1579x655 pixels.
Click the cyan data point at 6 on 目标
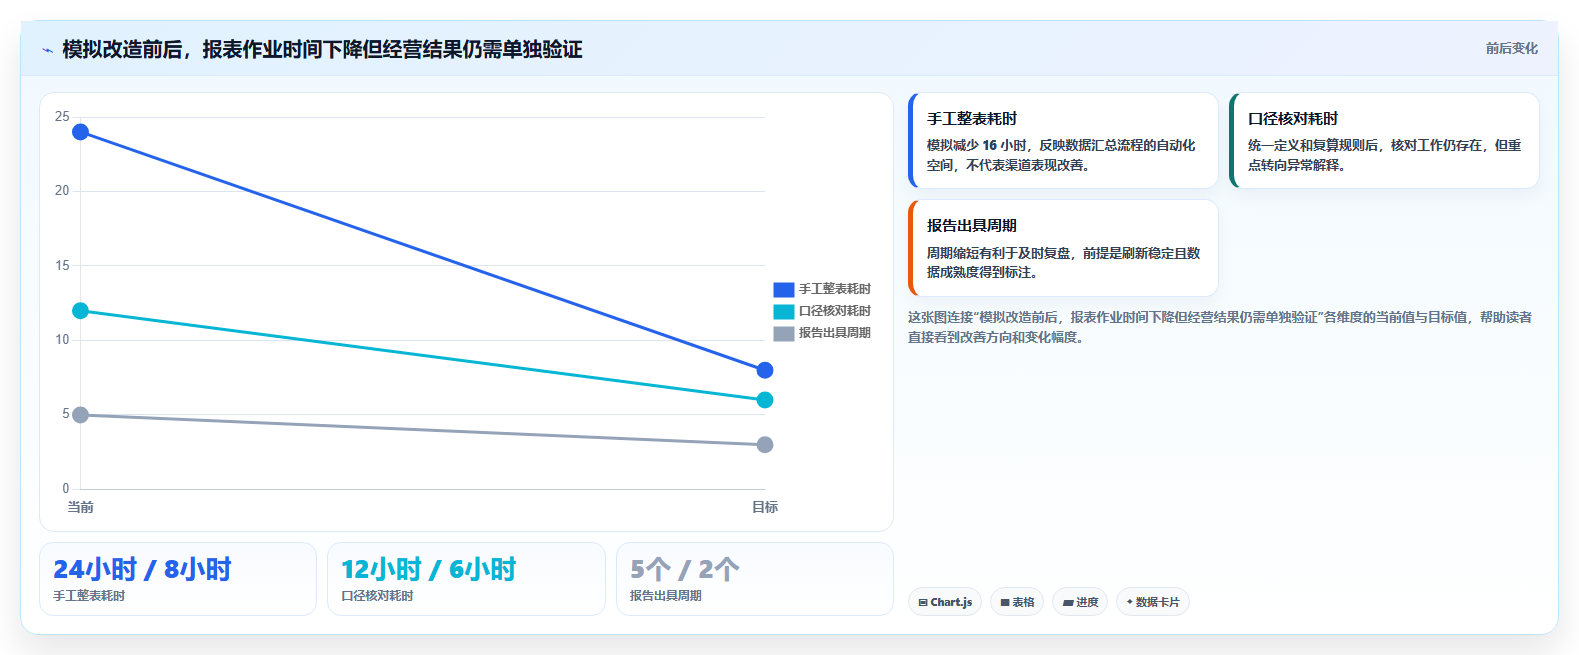pos(765,400)
